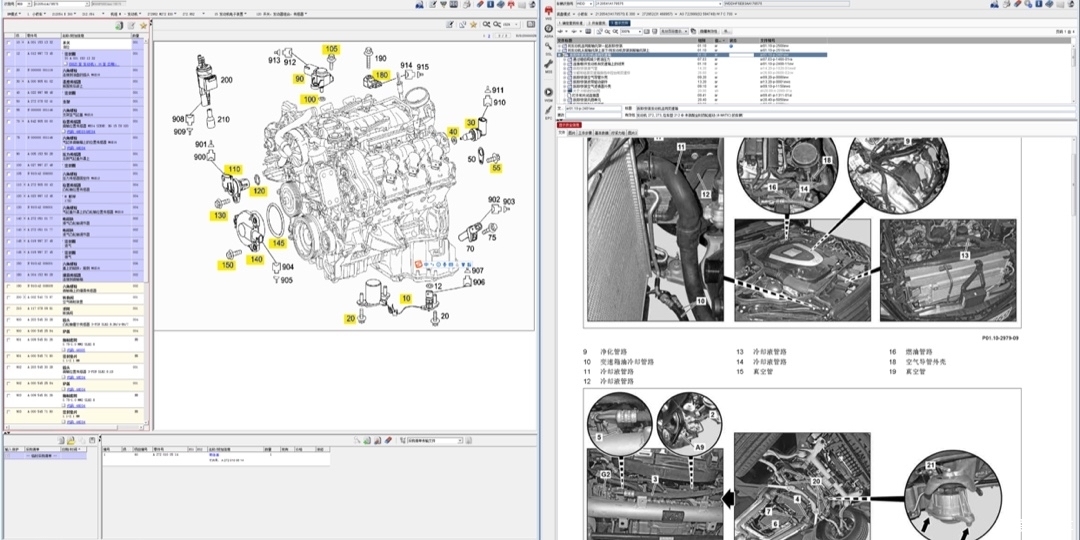Select the highlighted WIS step tab 3 显示文档
1080x540 pixels.
click(619, 23)
